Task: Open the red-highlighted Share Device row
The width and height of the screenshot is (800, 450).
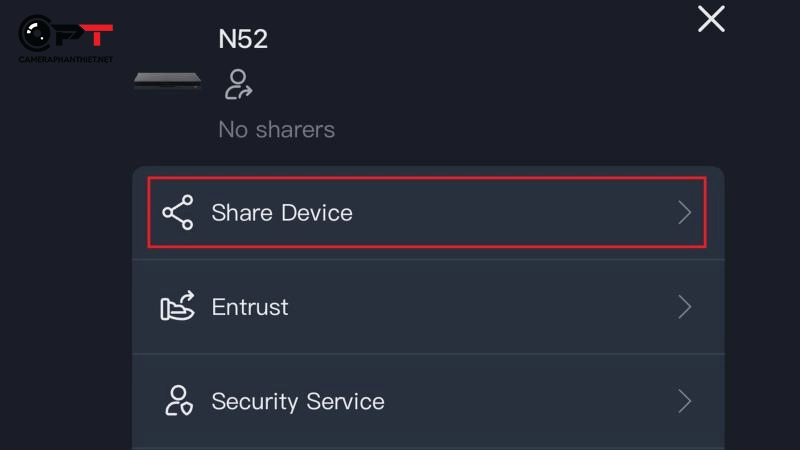Action: tap(428, 213)
